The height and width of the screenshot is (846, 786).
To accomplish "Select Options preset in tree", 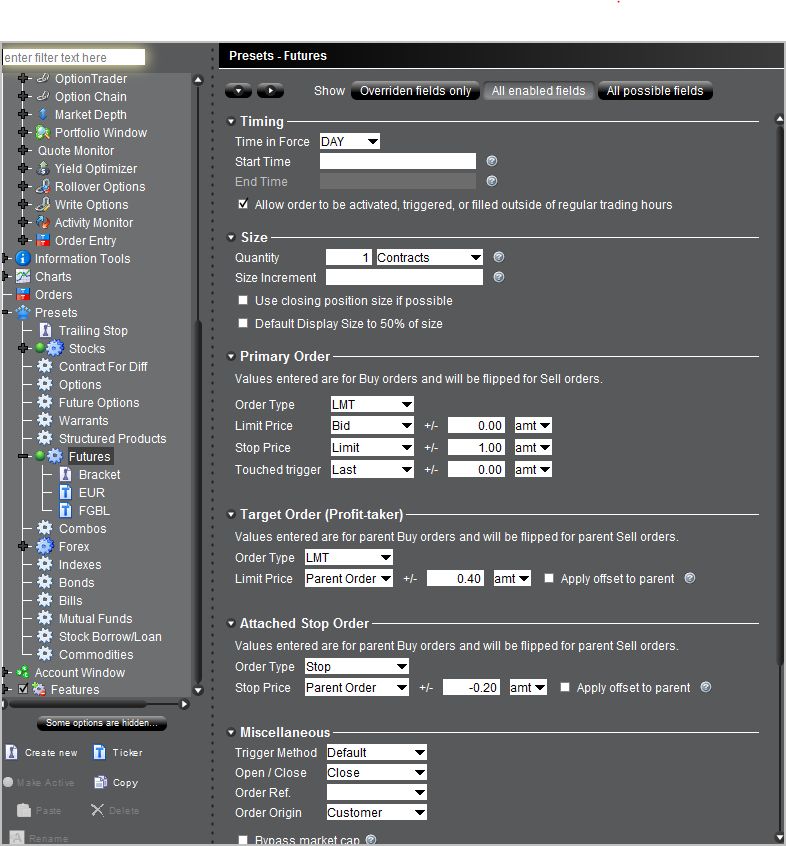I will coord(80,384).
